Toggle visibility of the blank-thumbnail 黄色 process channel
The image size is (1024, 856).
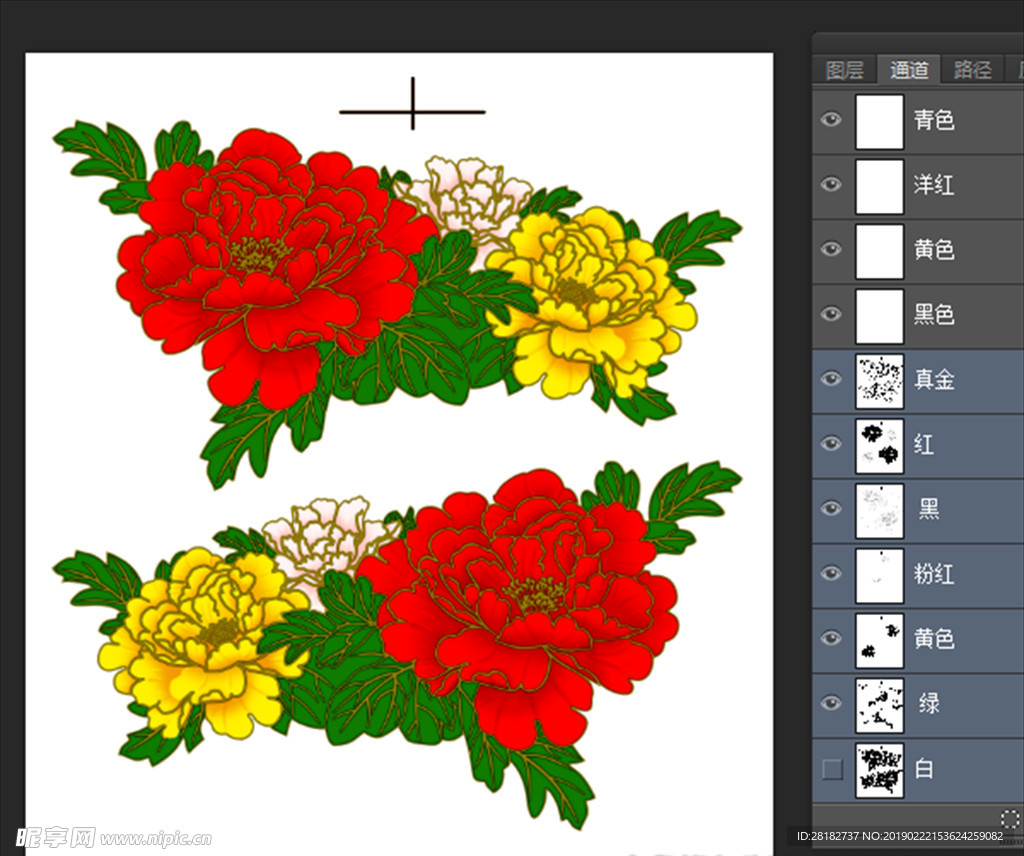831,249
